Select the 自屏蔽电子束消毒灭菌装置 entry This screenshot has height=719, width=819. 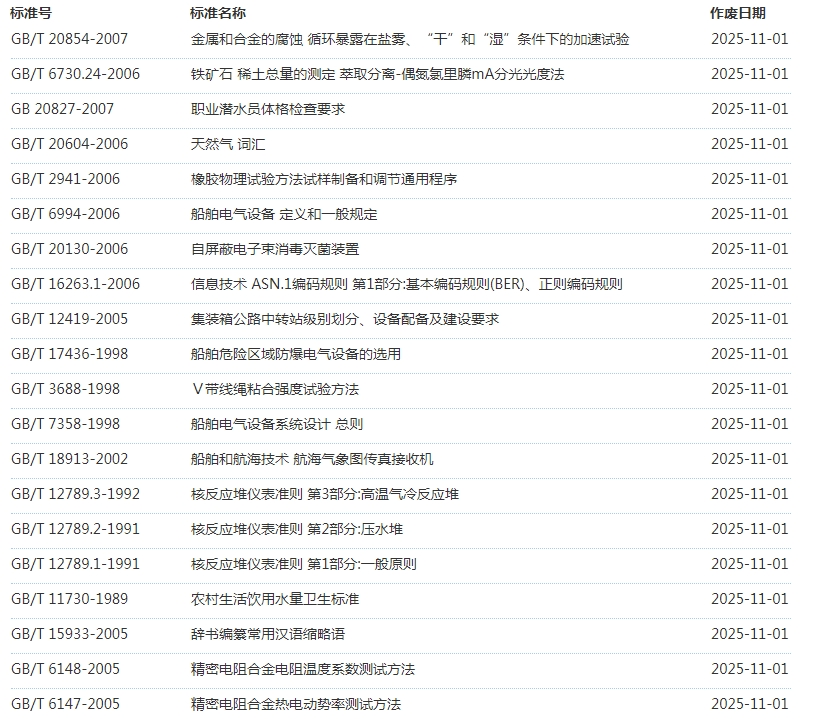(x=274, y=249)
